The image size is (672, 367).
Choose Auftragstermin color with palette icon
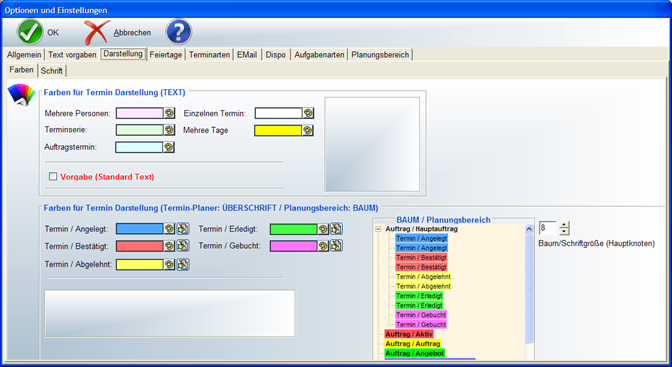click(169, 147)
